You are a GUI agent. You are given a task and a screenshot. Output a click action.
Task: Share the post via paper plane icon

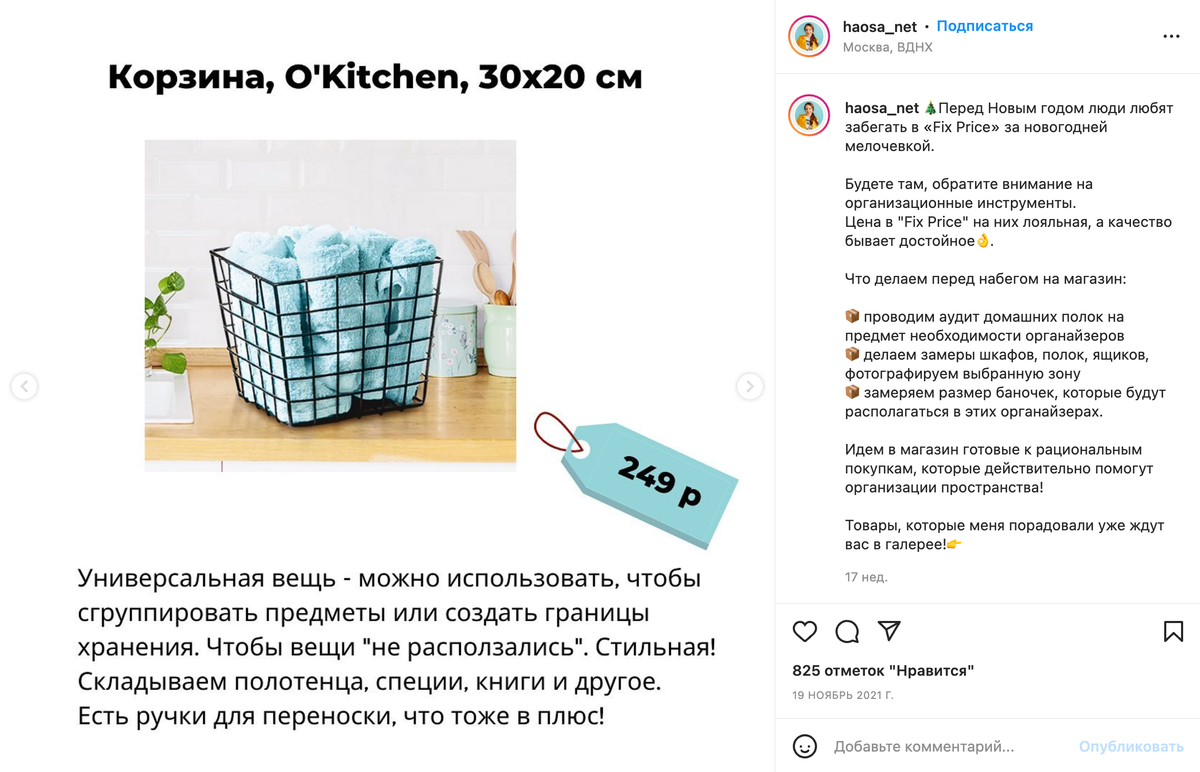coord(889,631)
